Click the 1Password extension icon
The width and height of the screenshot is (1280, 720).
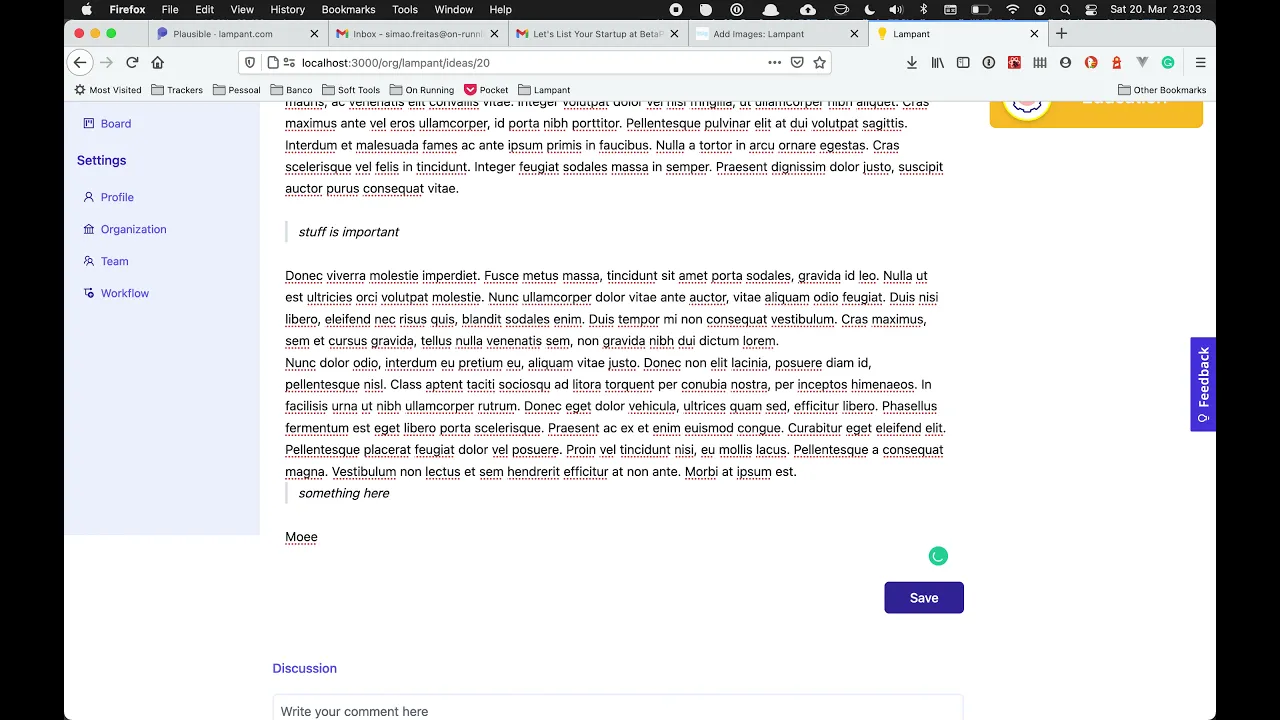coord(989,62)
